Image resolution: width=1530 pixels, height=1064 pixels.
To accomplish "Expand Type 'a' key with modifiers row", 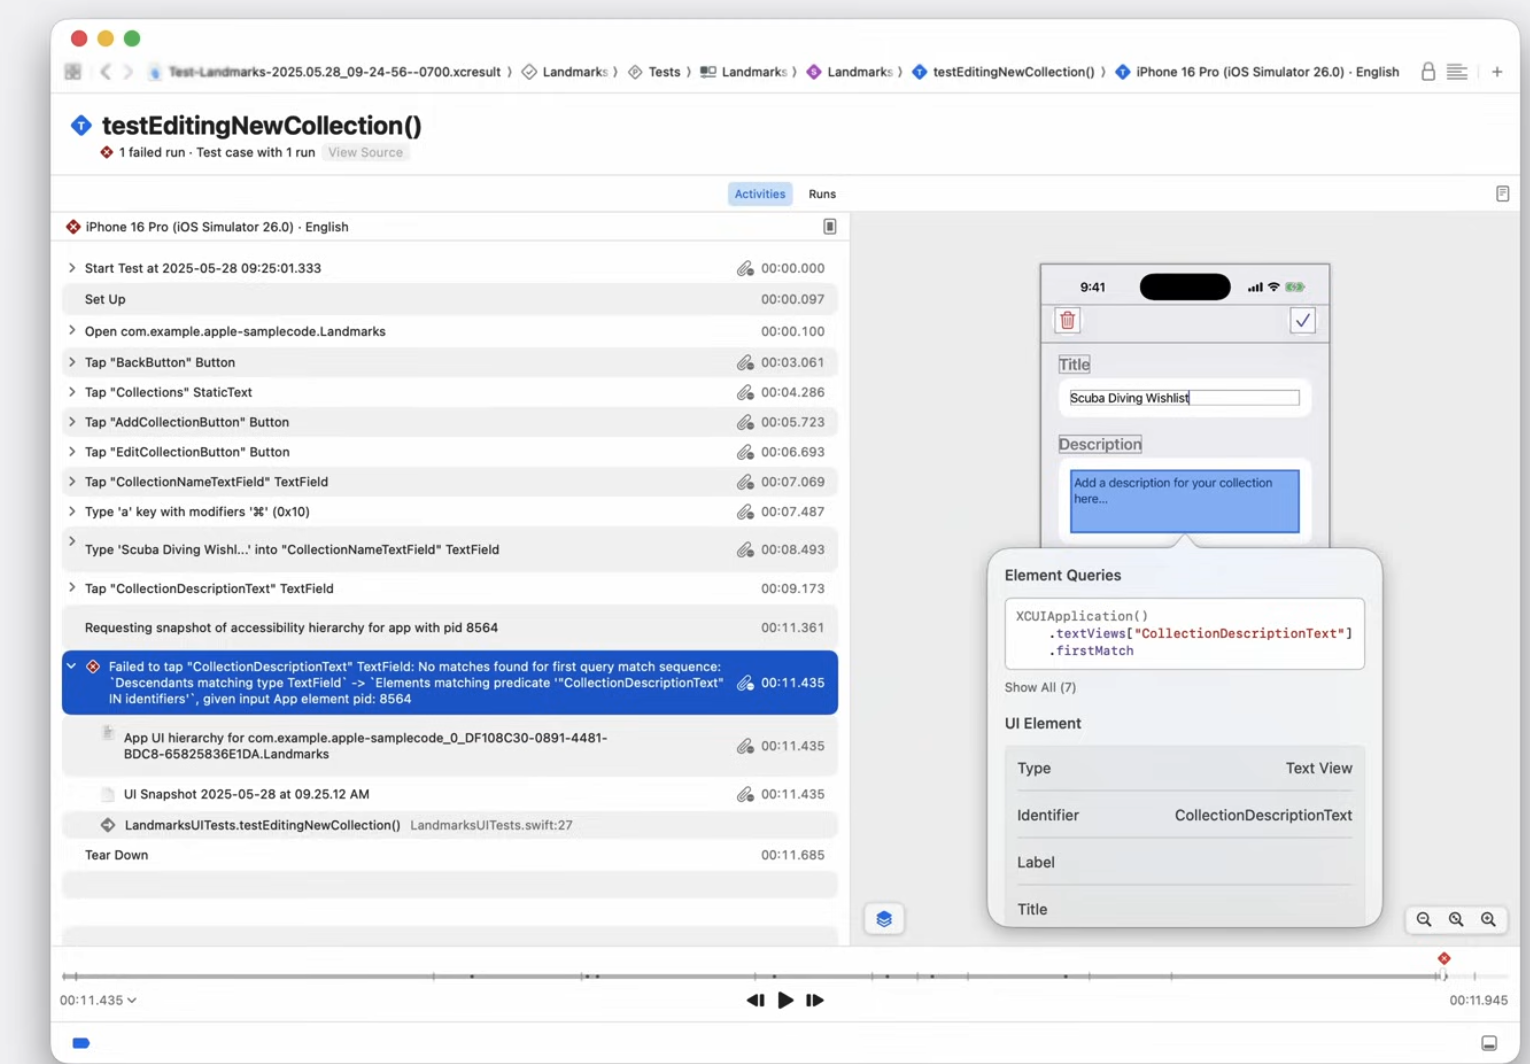I will (x=72, y=512).
